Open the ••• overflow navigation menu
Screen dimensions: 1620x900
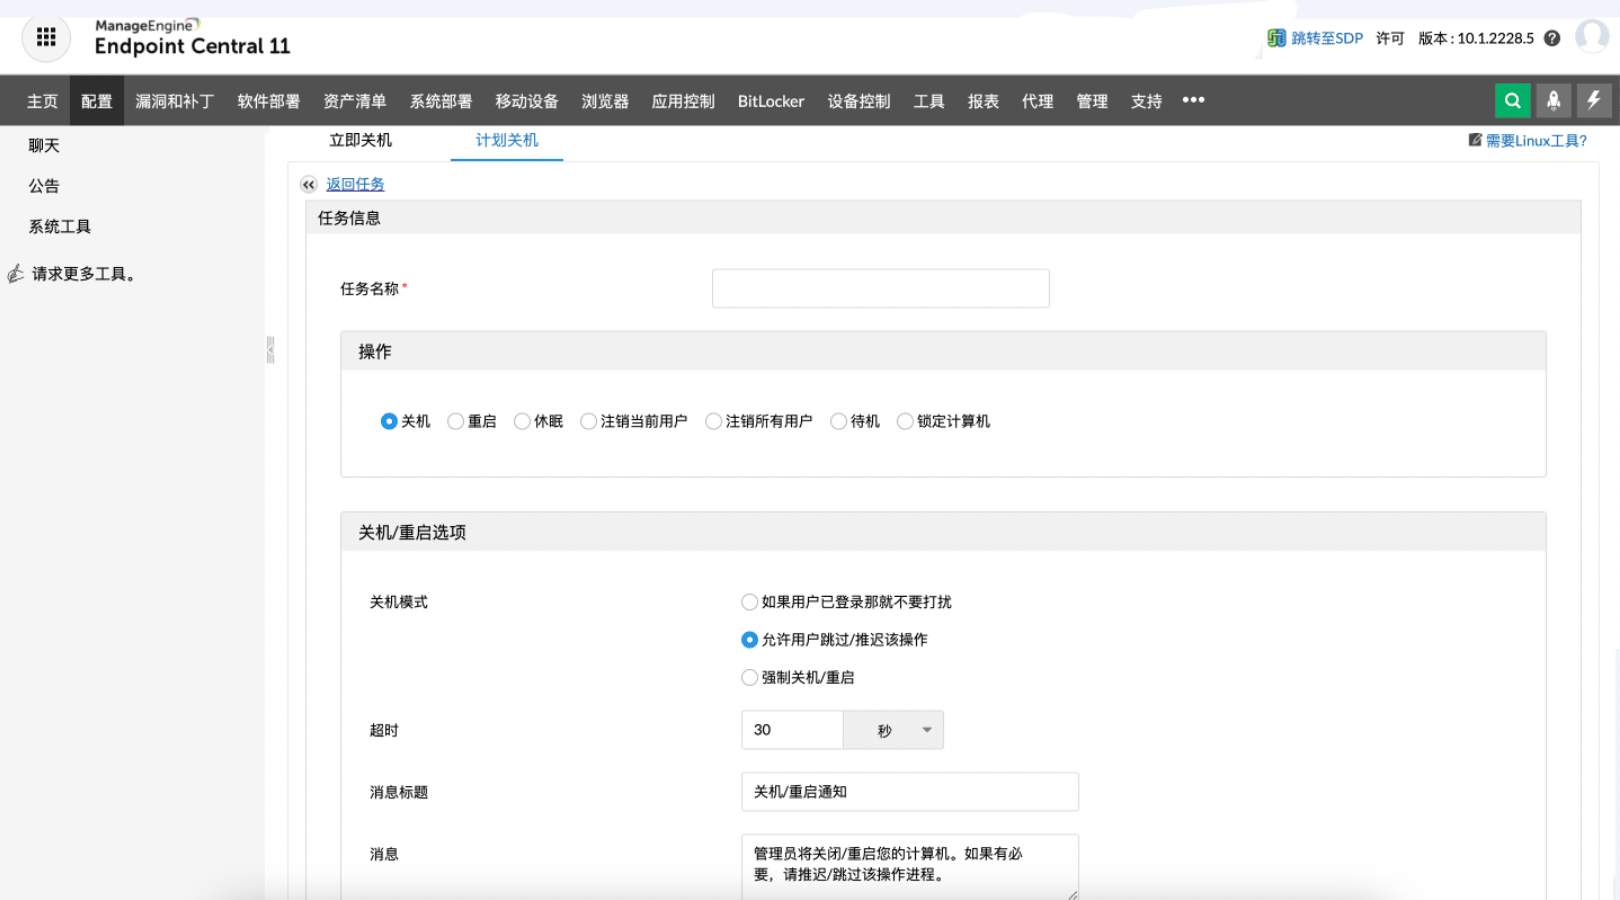[x=1193, y=100]
